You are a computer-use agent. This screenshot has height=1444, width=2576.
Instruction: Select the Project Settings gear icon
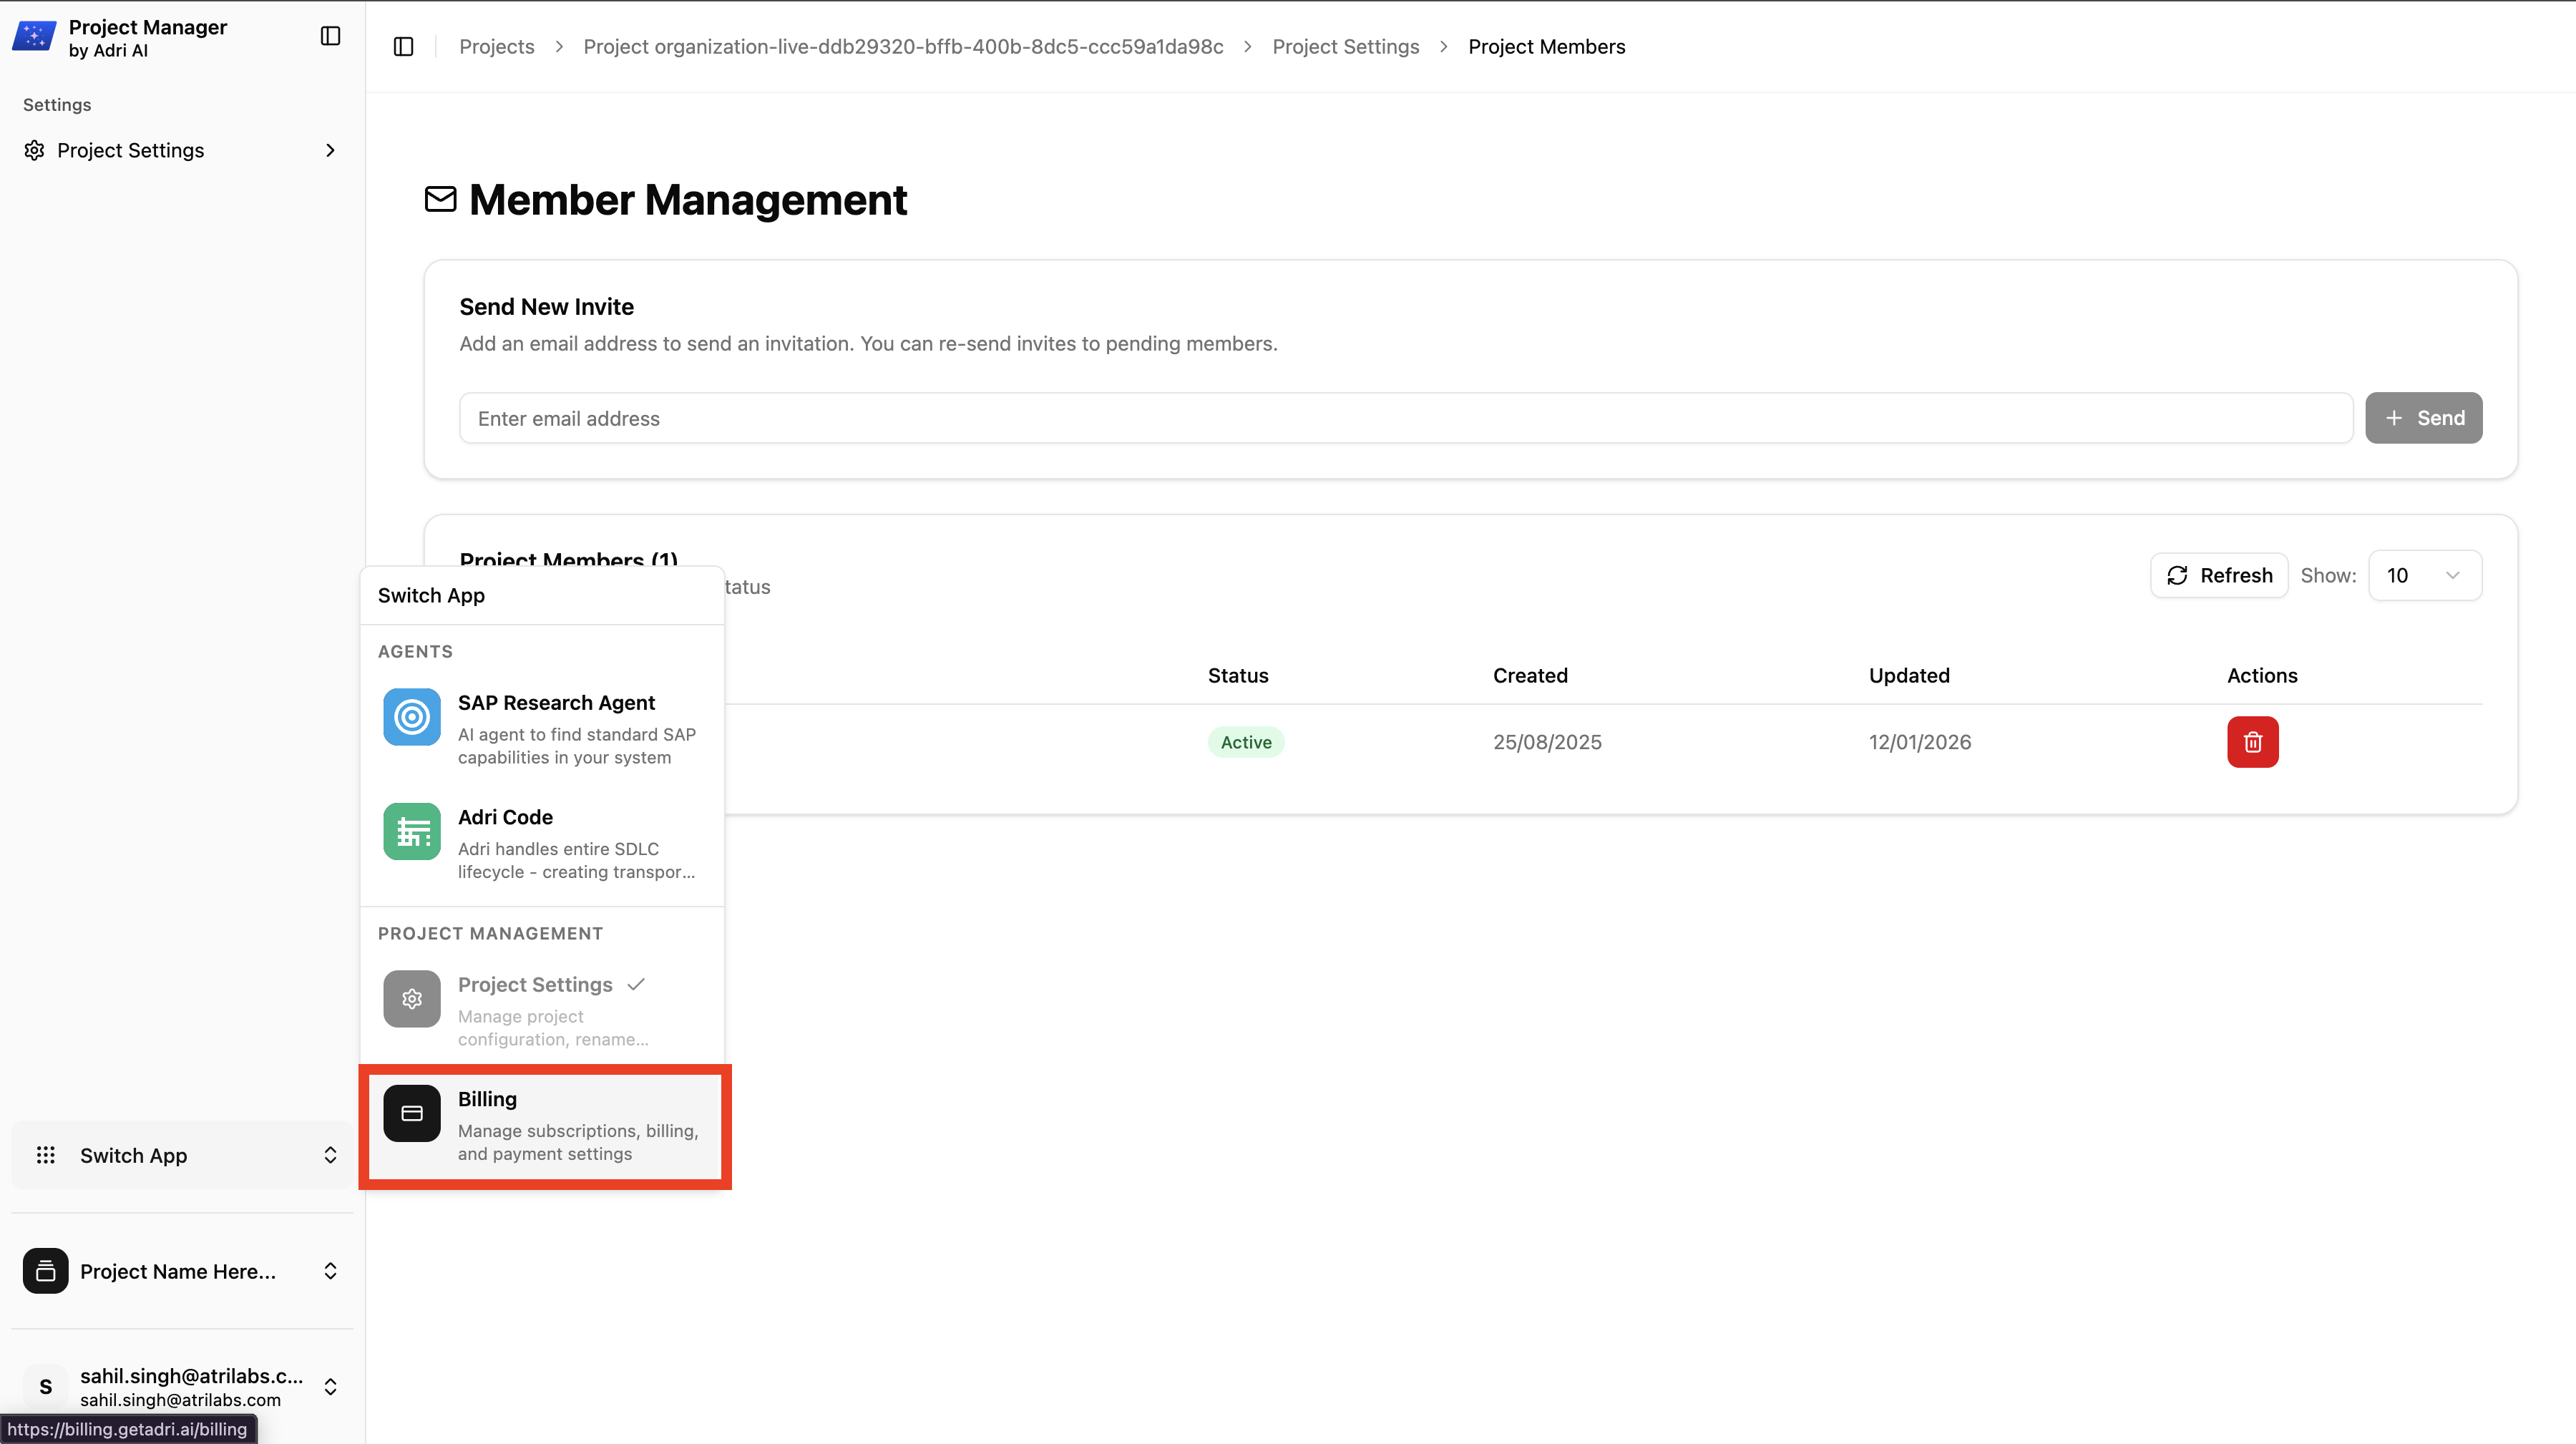click(411, 998)
